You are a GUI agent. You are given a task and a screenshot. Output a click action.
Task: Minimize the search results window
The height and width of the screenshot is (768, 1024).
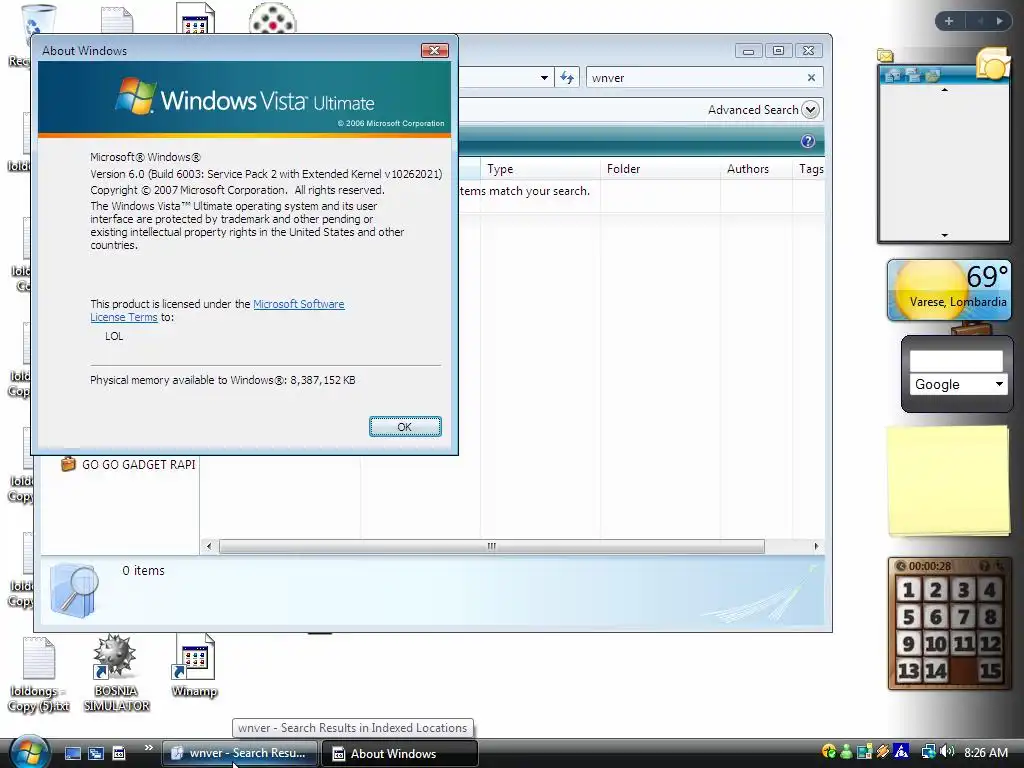748,51
